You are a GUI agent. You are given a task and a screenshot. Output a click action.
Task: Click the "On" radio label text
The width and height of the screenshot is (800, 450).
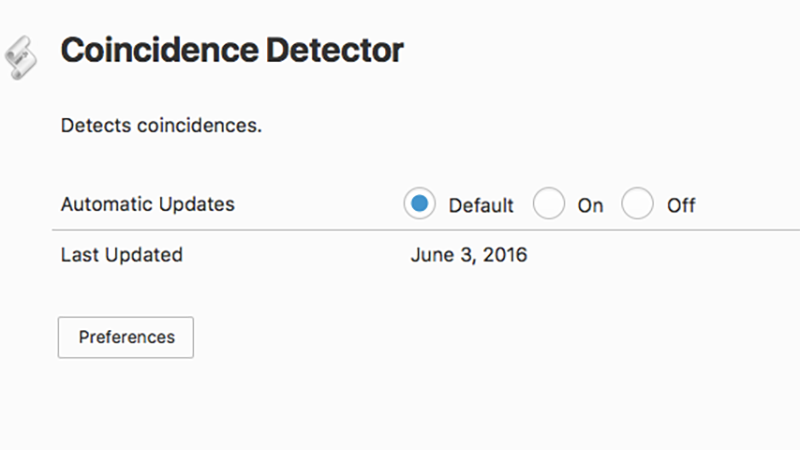pos(590,206)
